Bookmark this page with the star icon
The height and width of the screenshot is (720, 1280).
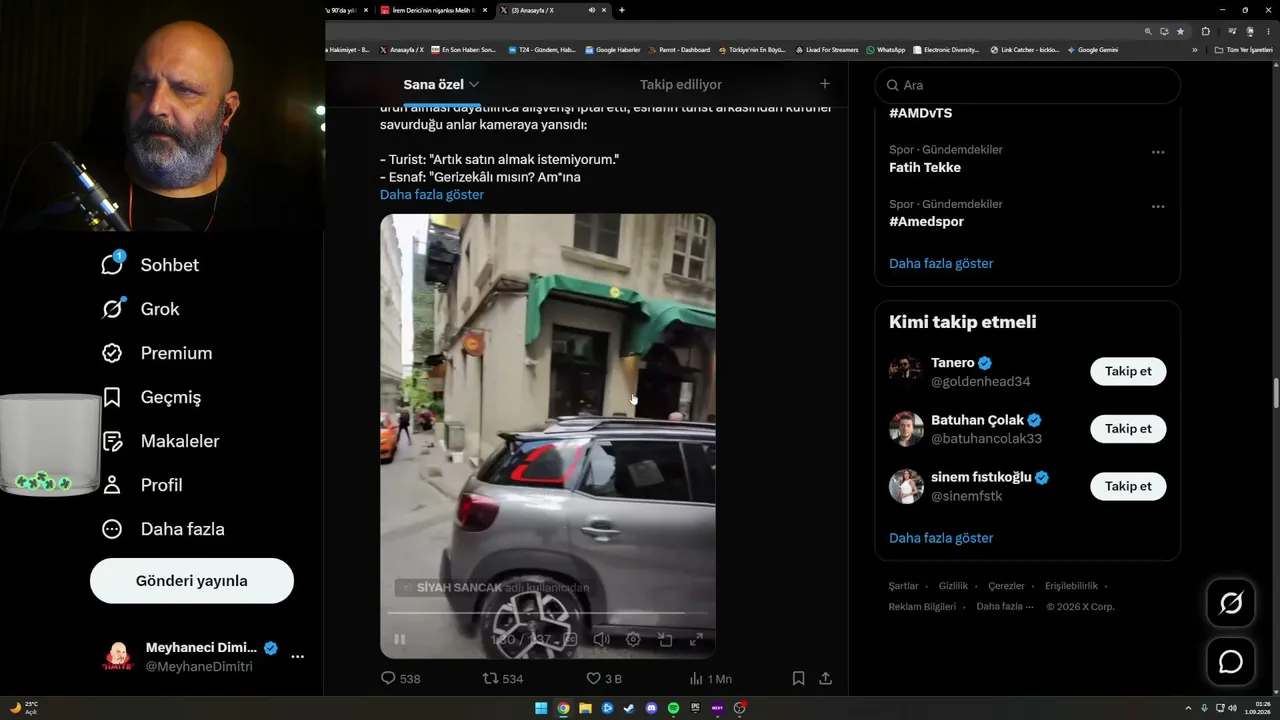click(x=1181, y=31)
